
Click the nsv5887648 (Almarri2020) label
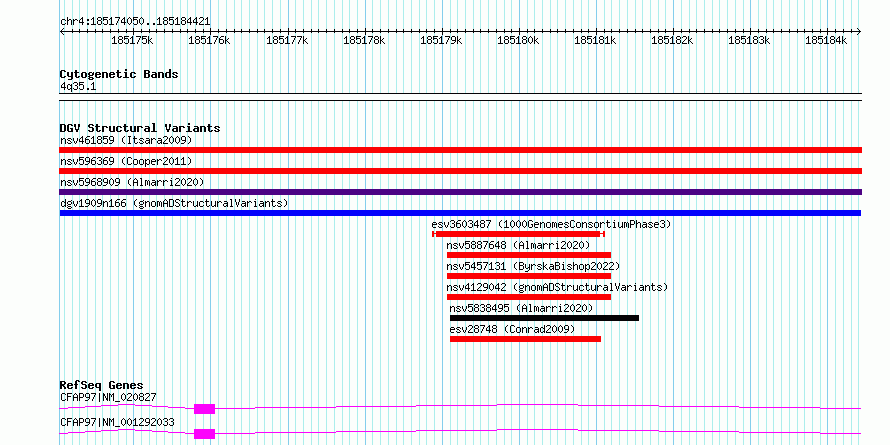518,245
